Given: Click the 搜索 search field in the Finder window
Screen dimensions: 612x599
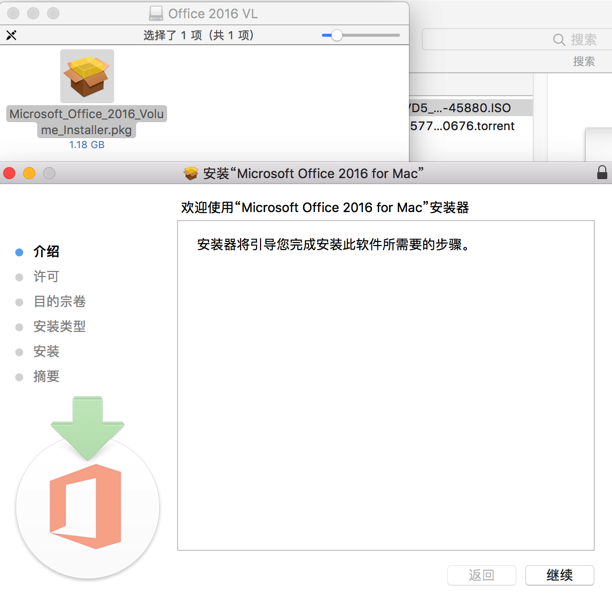Looking at the screenshot, I should coord(517,39).
